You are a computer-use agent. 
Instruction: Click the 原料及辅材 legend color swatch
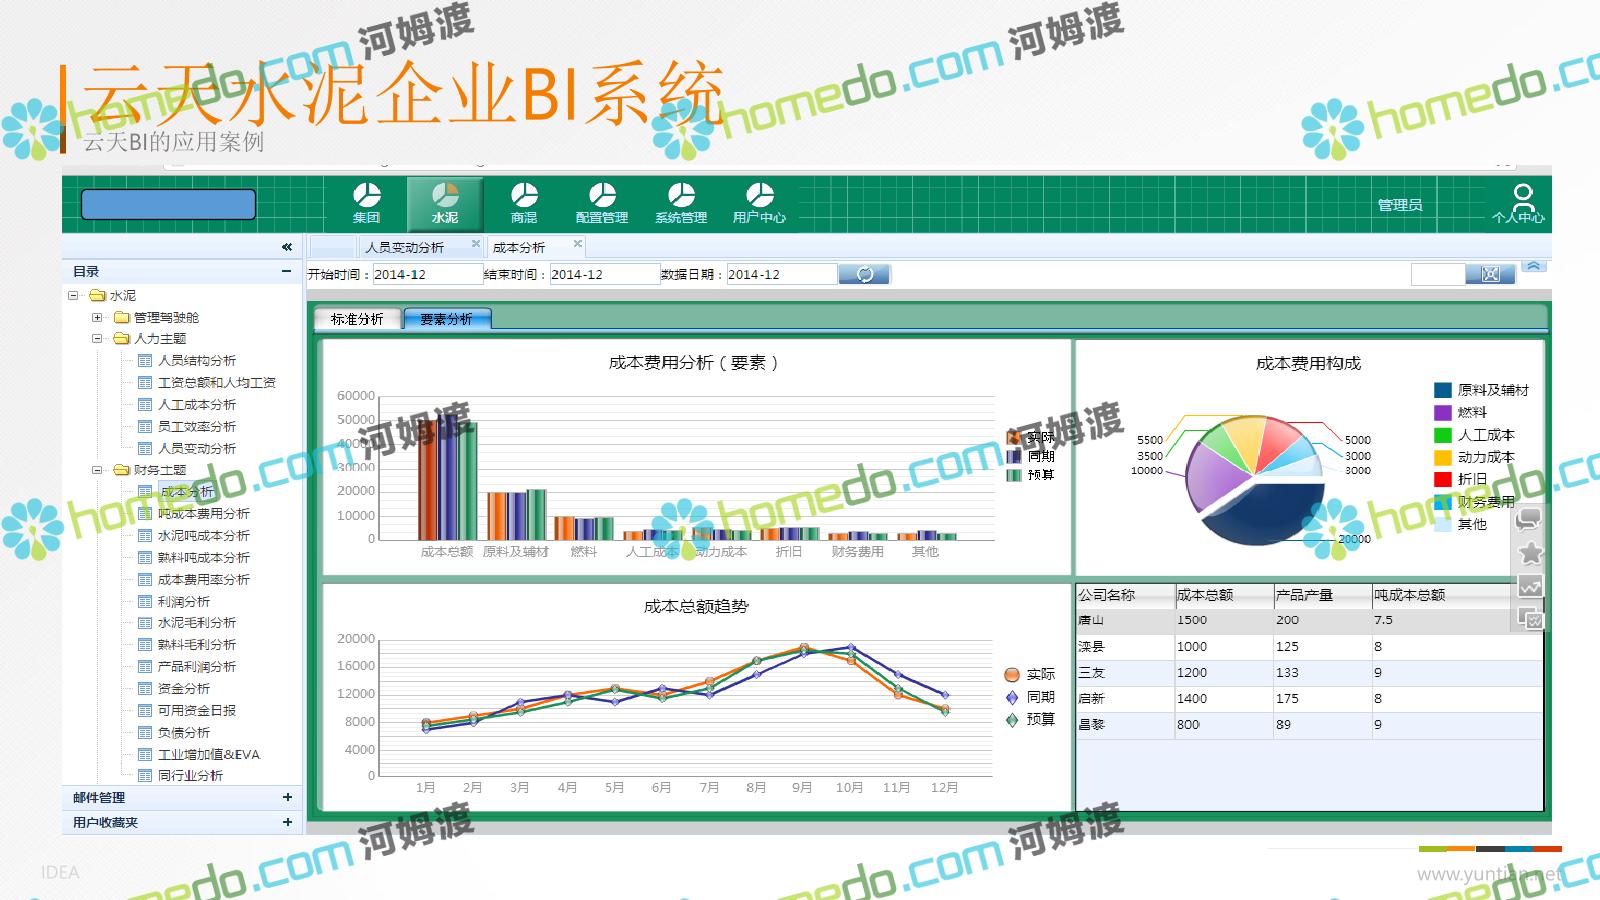1442,390
